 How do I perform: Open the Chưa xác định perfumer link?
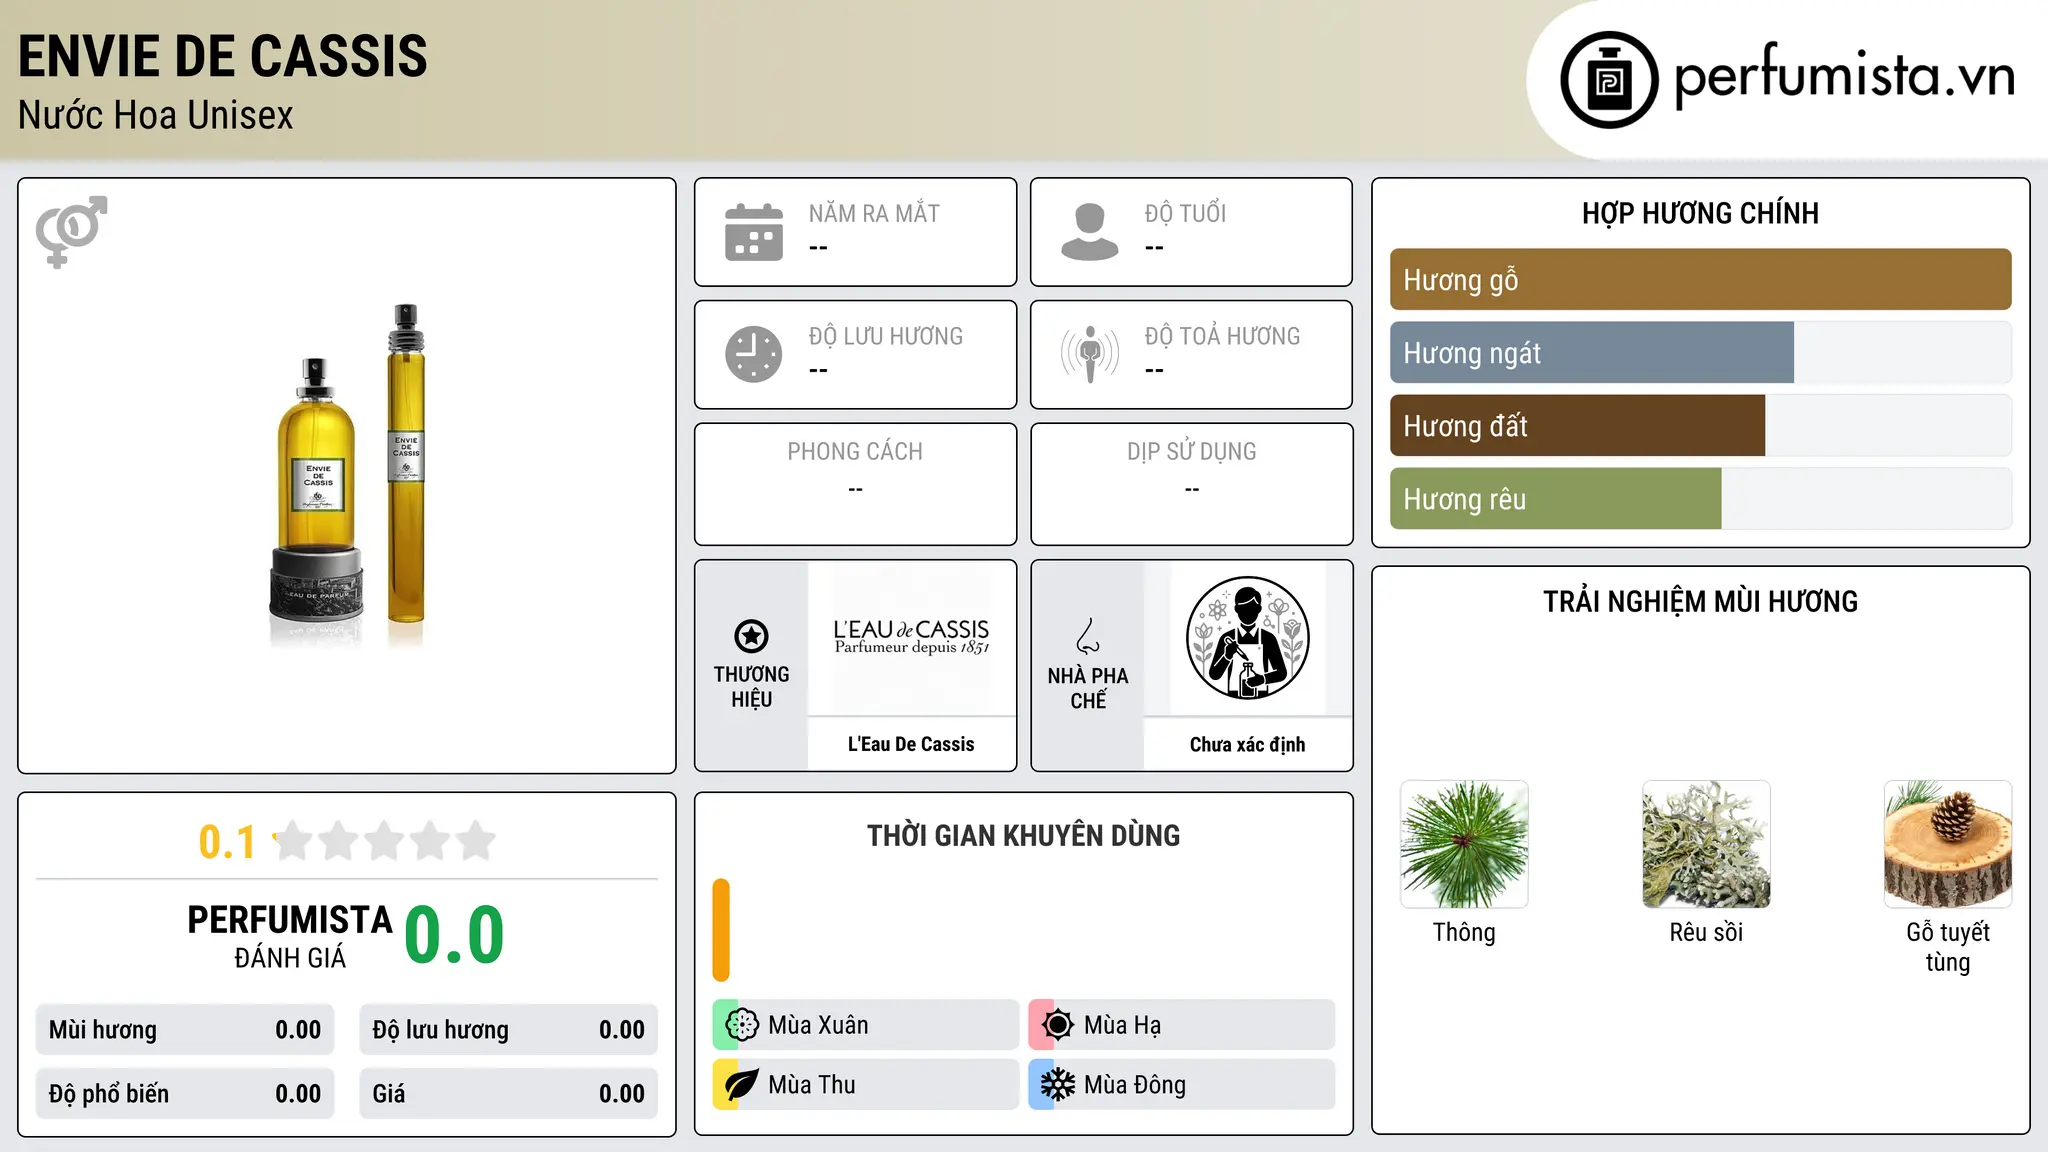tap(1248, 744)
